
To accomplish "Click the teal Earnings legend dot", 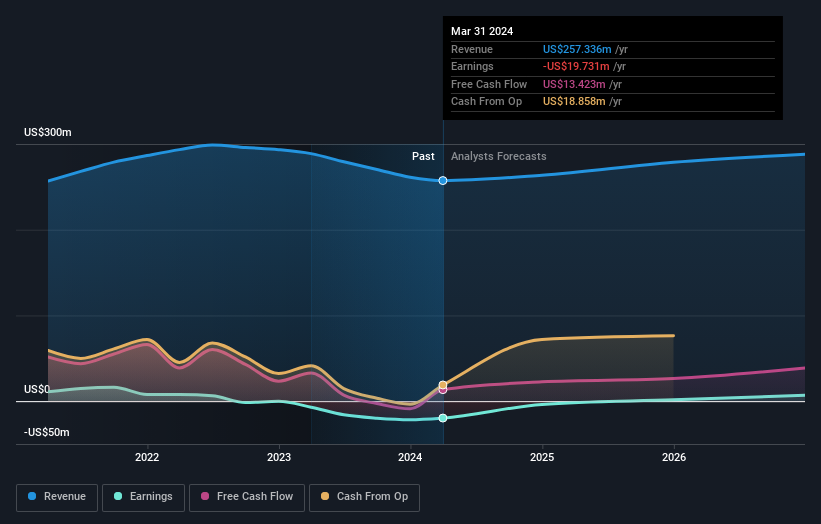I will [118, 496].
